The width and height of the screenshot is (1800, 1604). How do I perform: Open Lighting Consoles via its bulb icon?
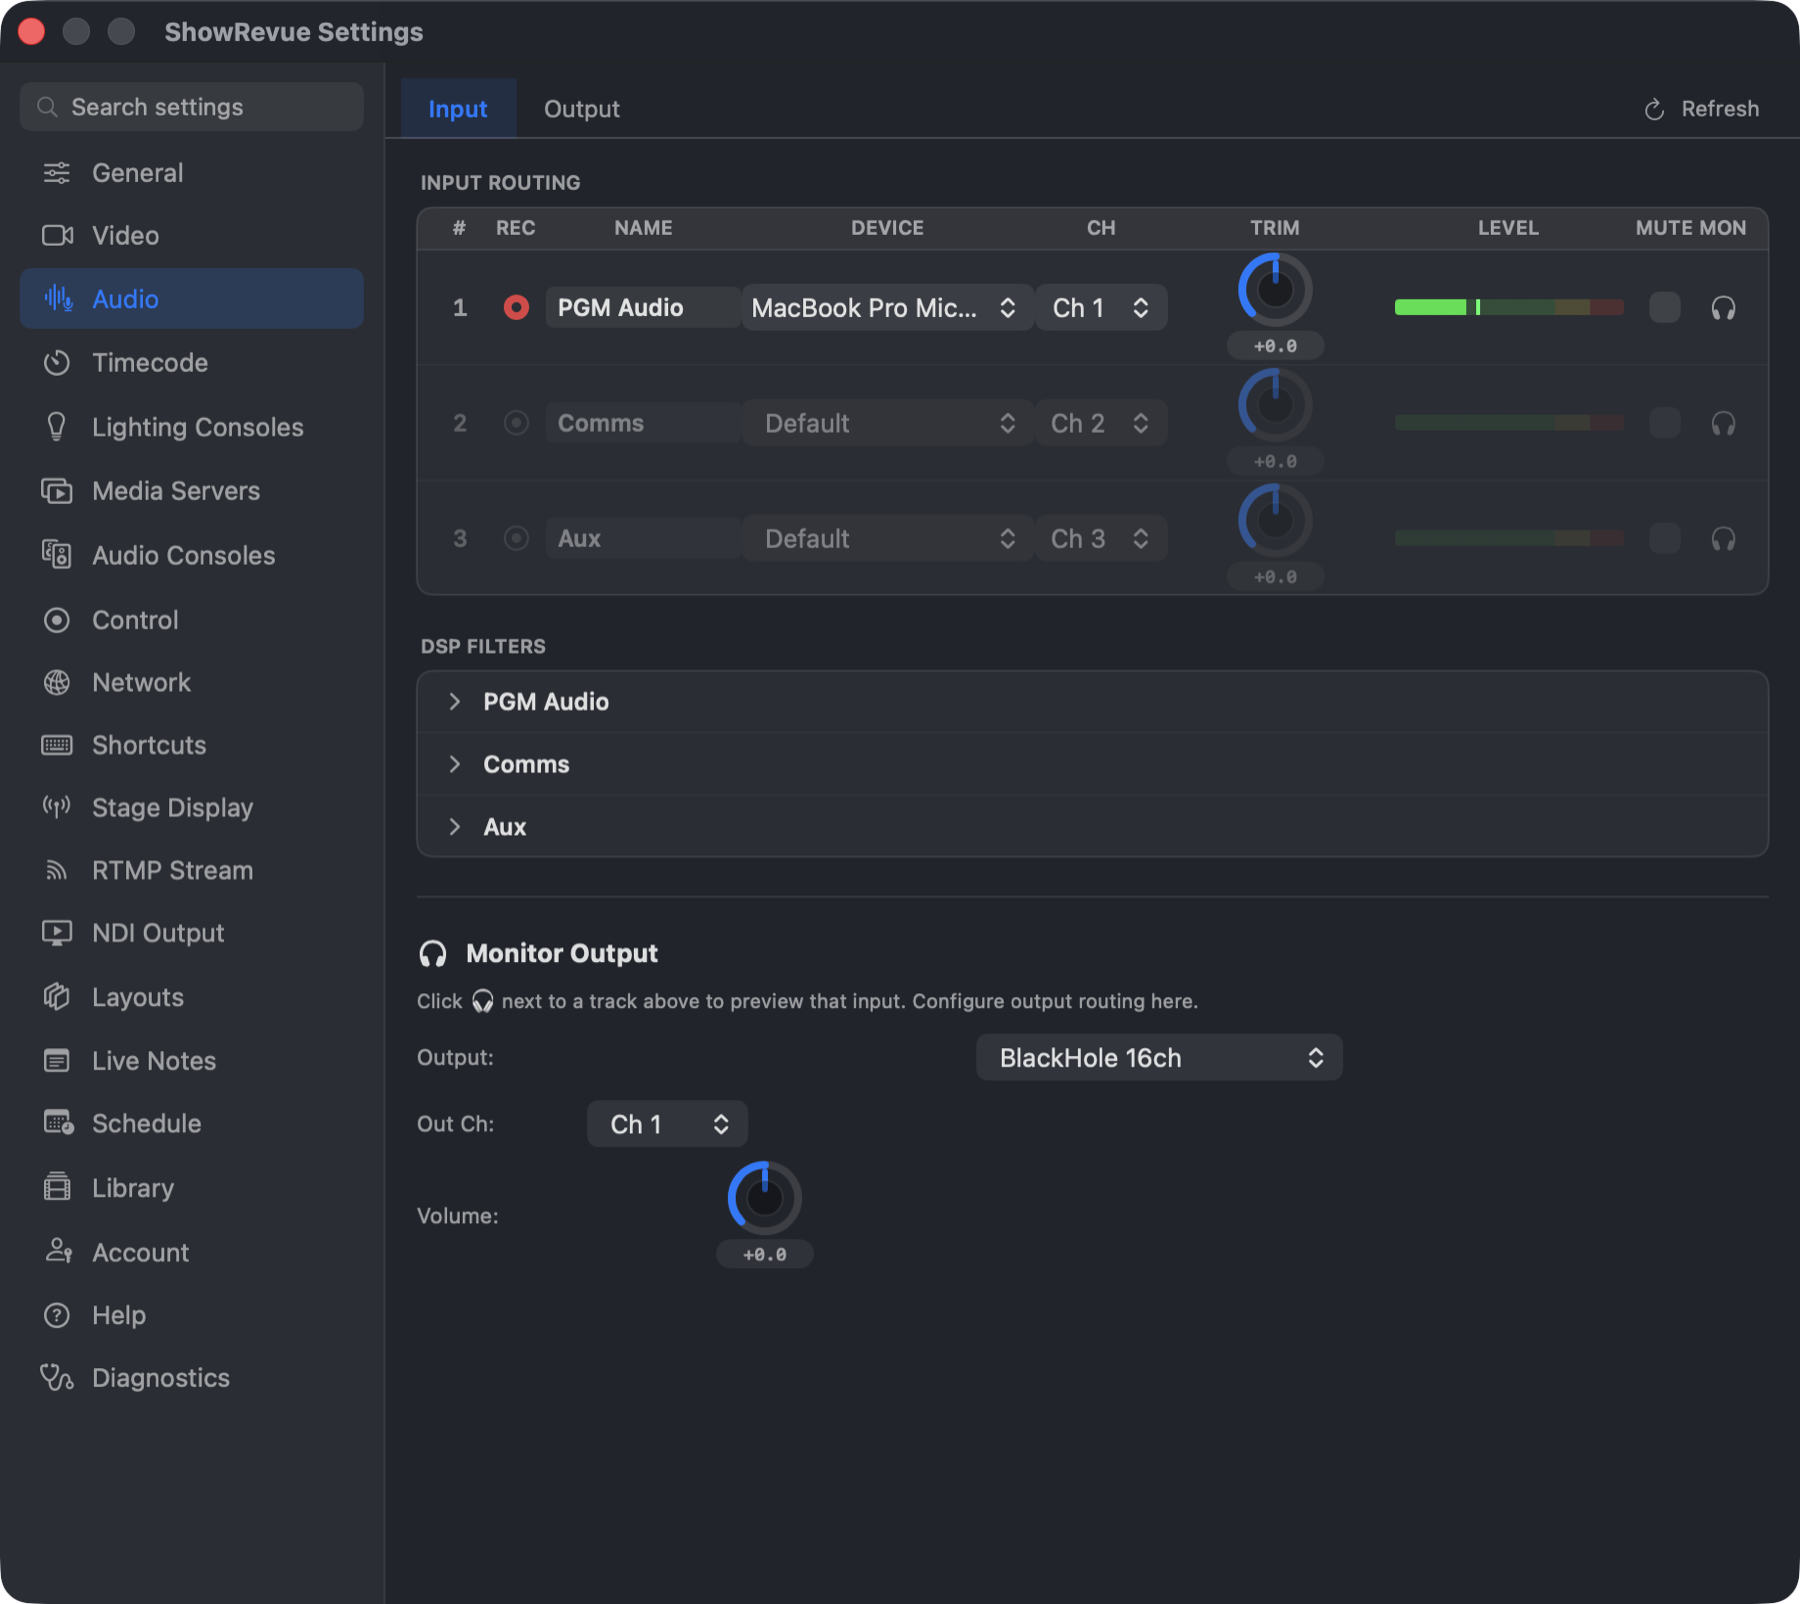[x=57, y=427]
